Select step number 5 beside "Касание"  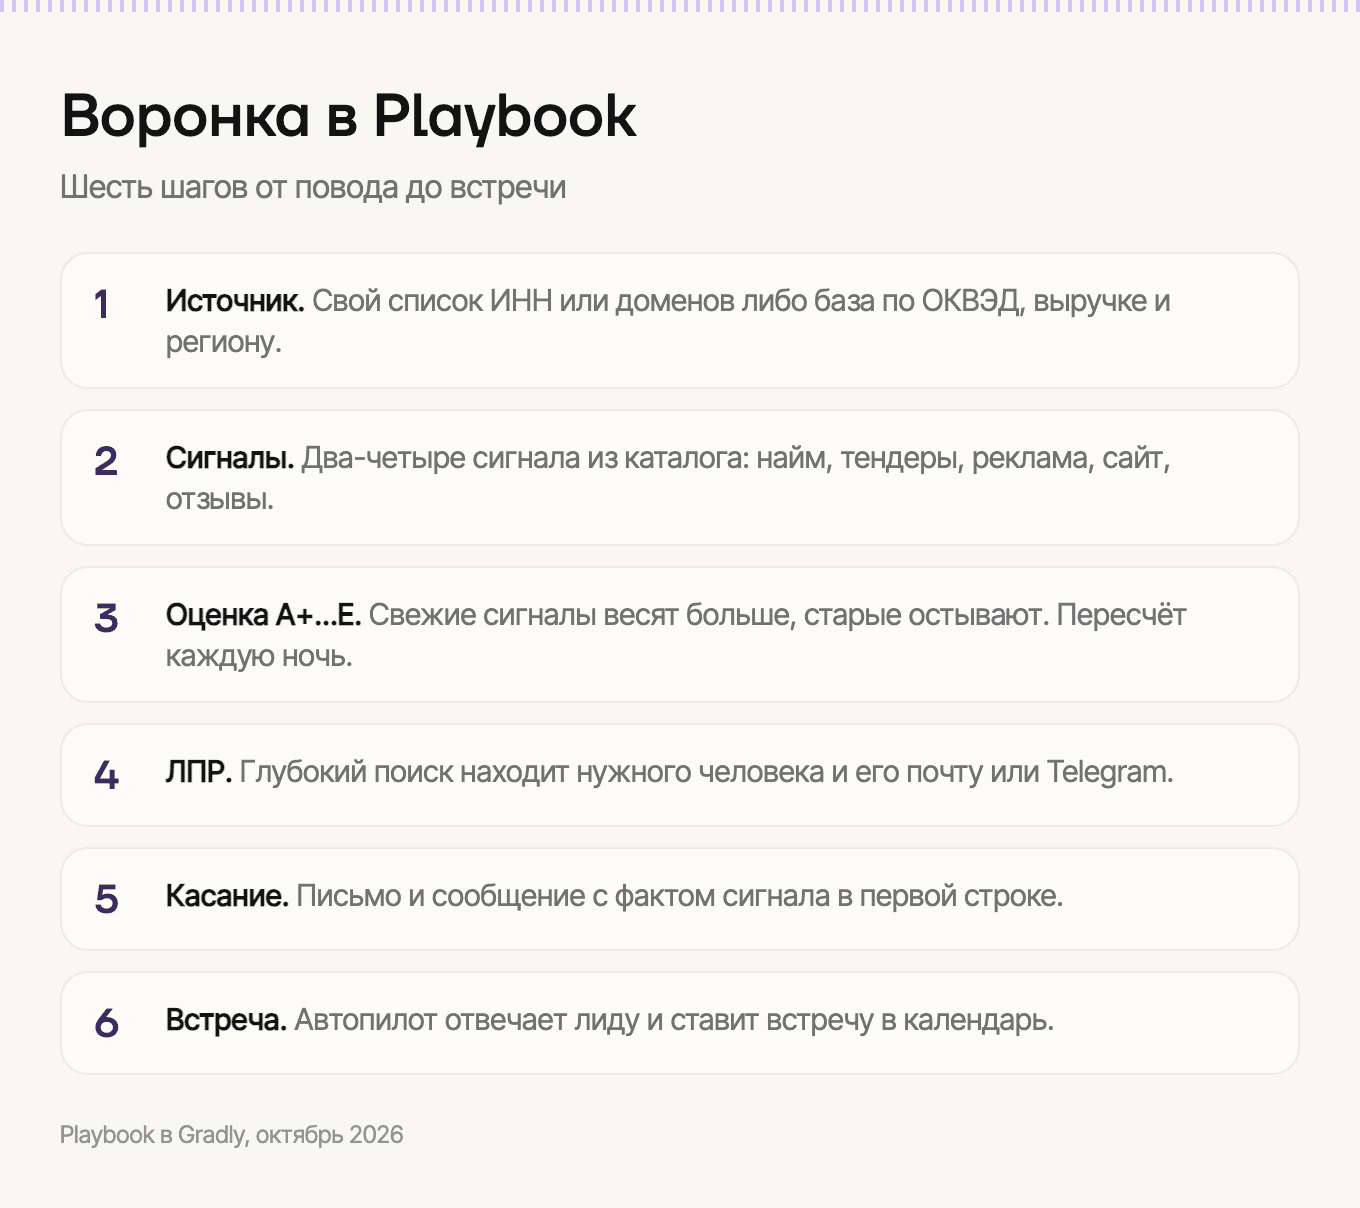pyautogui.click(x=106, y=900)
